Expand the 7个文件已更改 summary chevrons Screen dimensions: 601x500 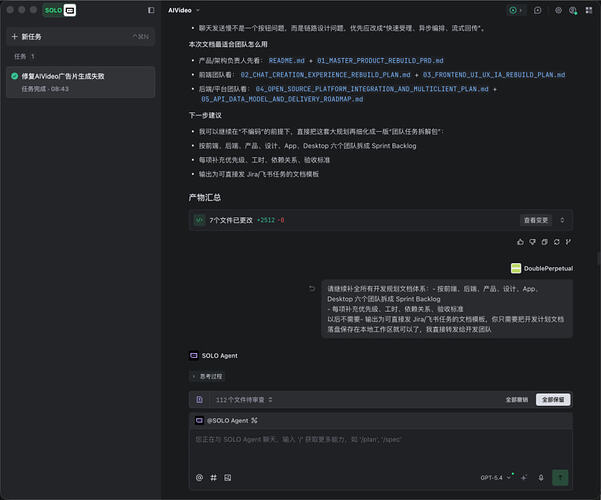click(562, 220)
